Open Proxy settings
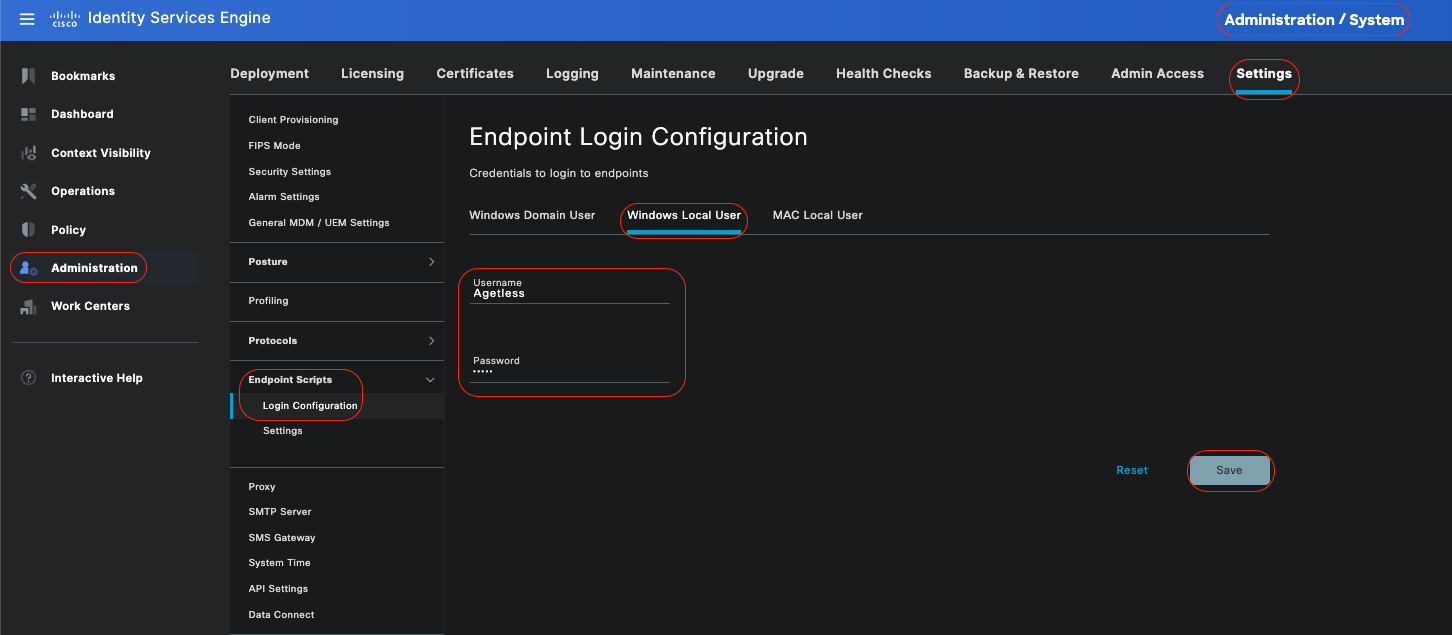 [262, 487]
